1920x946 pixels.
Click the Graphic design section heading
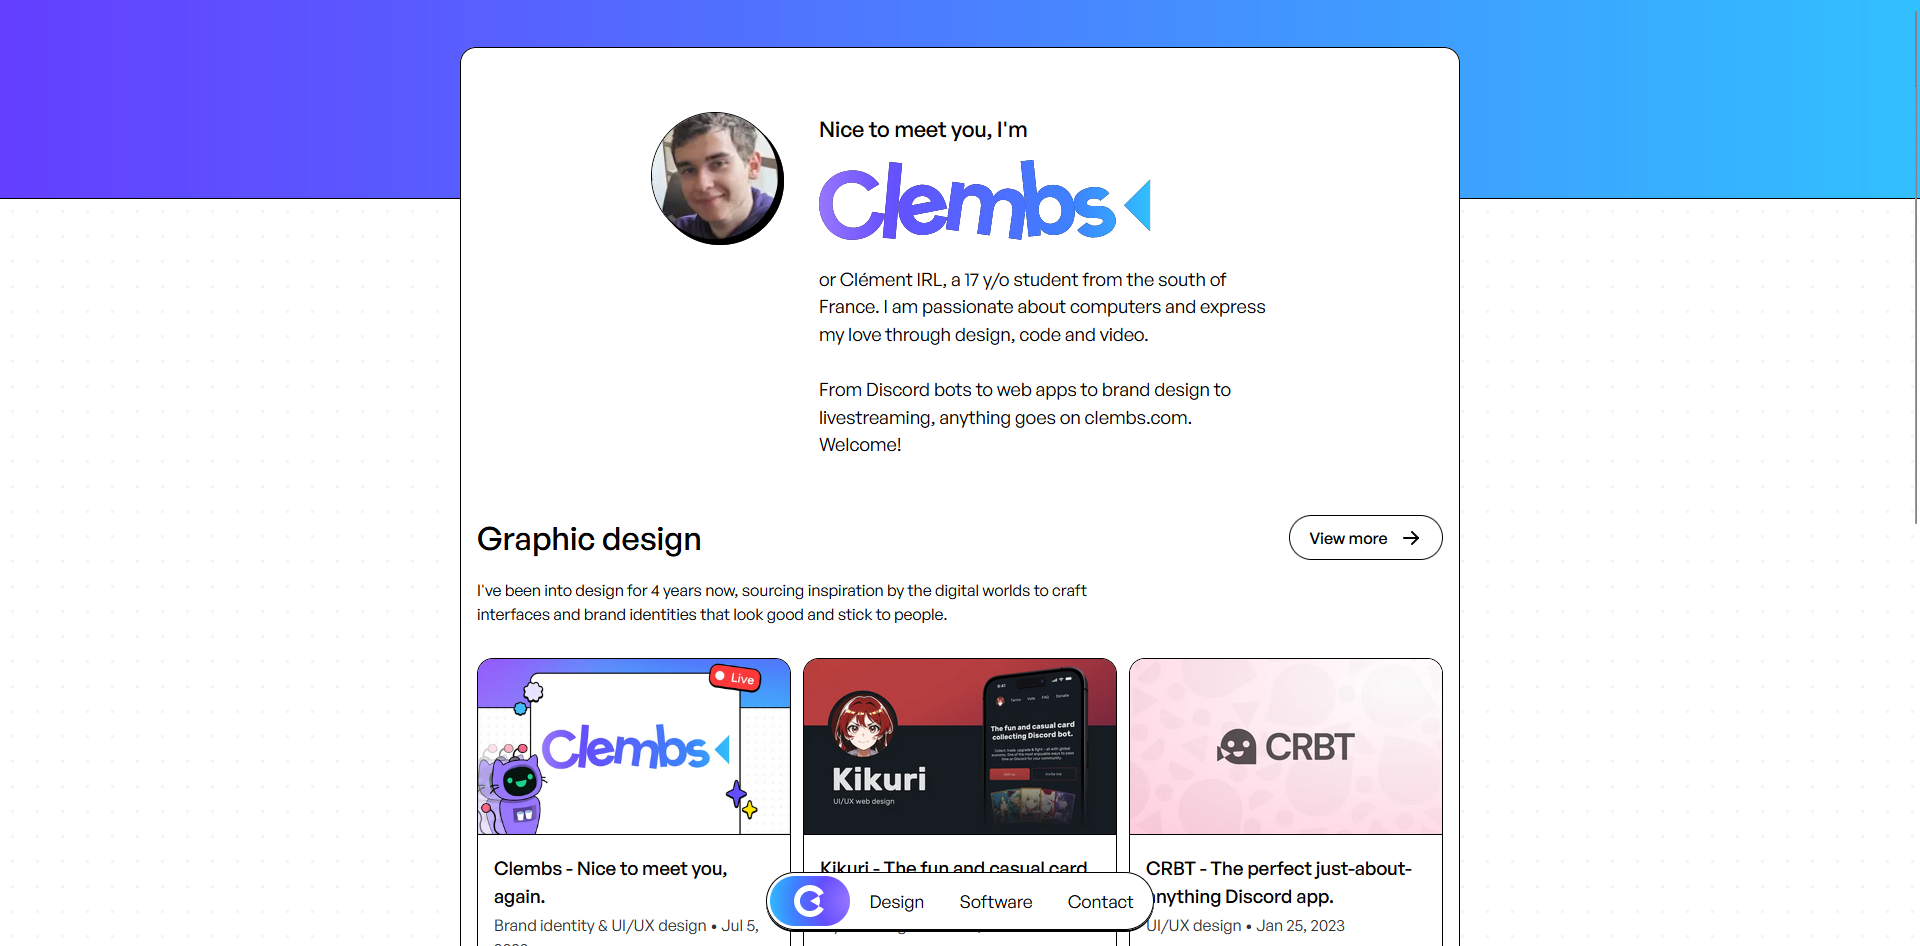click(589, 539)
